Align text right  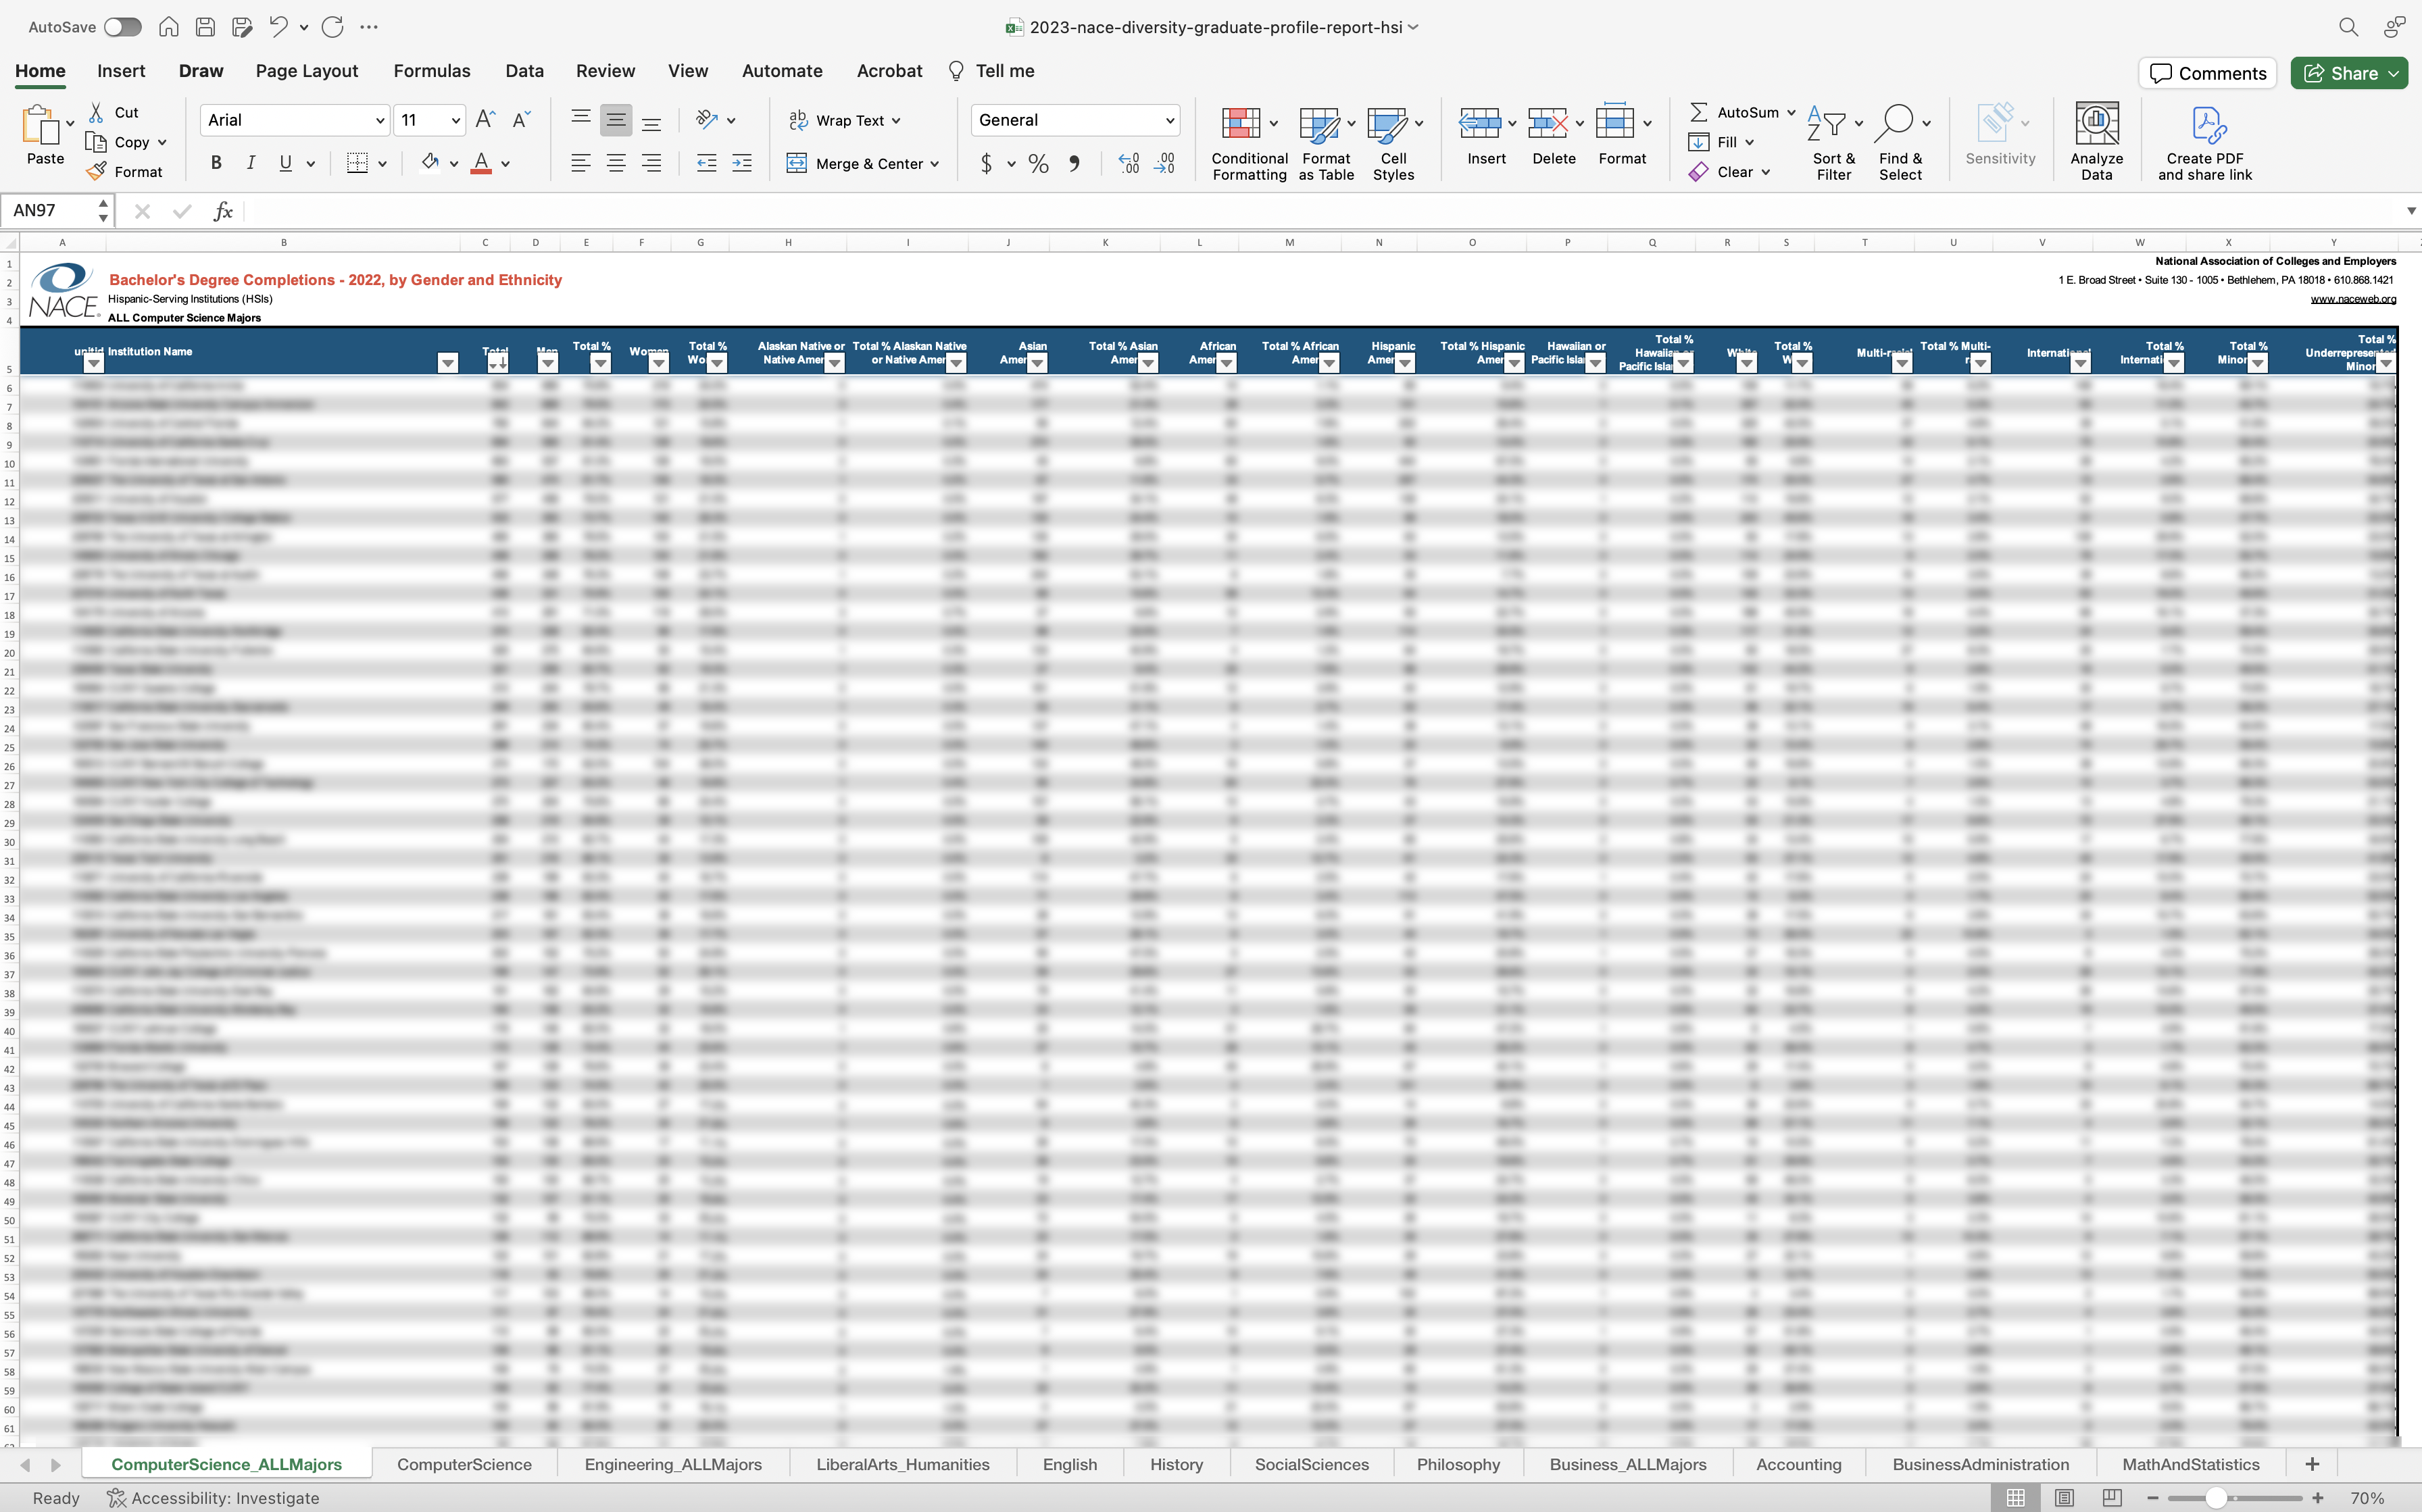pos(651,163)
